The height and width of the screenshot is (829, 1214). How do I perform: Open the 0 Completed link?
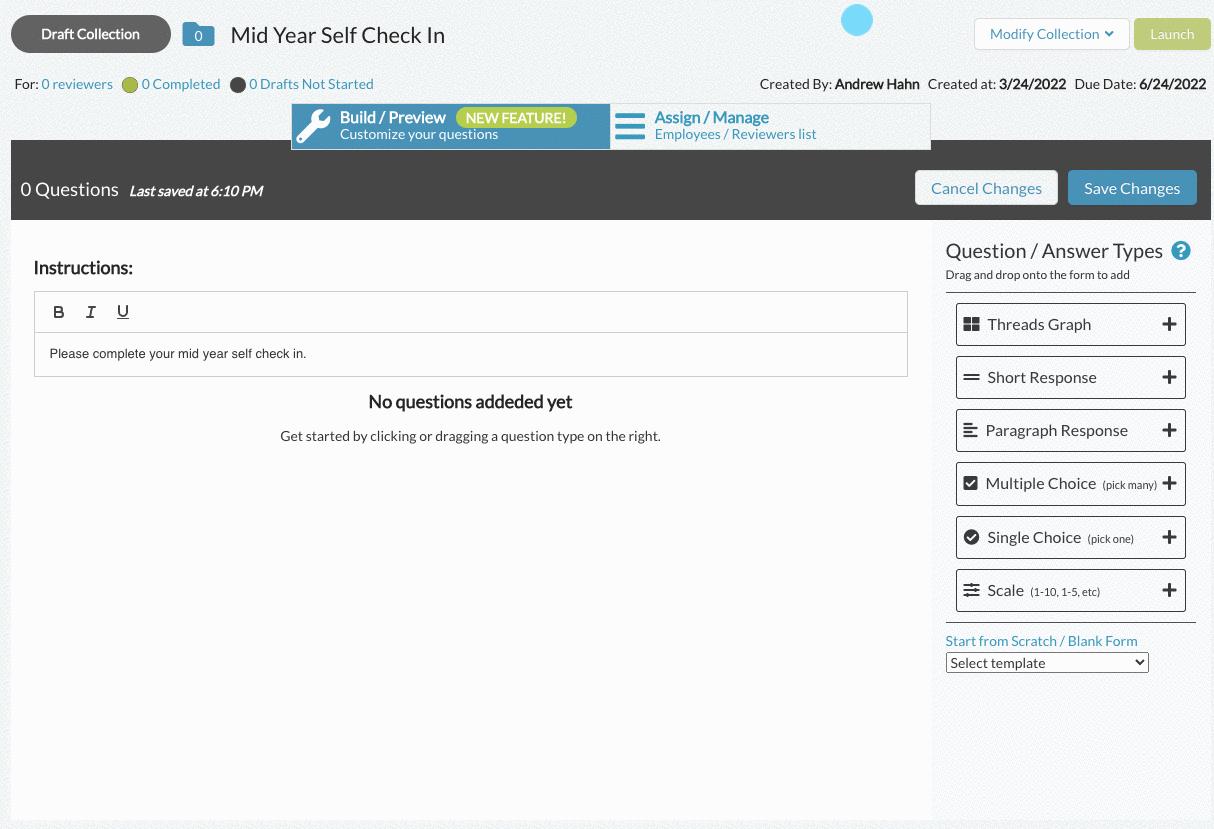[181, 84]
